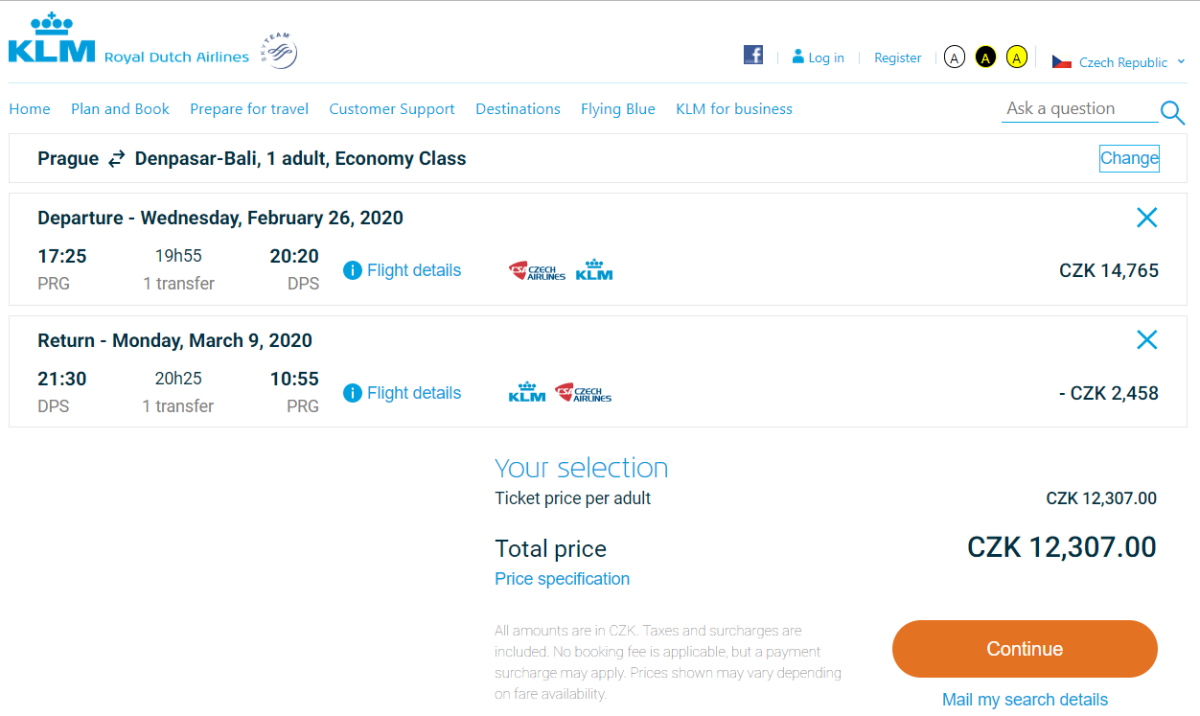Expand the Czech Republic country dropdown
The width and height of the screenshot is (1200, 716).
(1118, 62)
